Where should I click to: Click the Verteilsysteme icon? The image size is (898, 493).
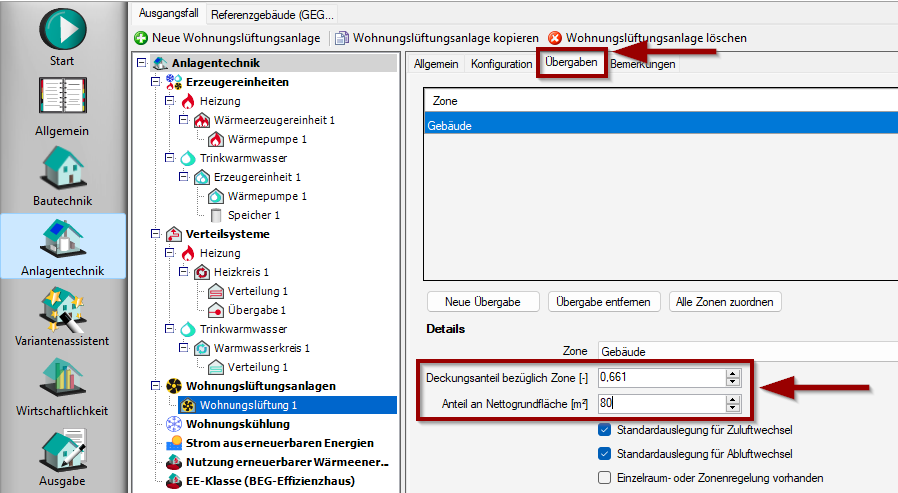click(x=174, y=234)
